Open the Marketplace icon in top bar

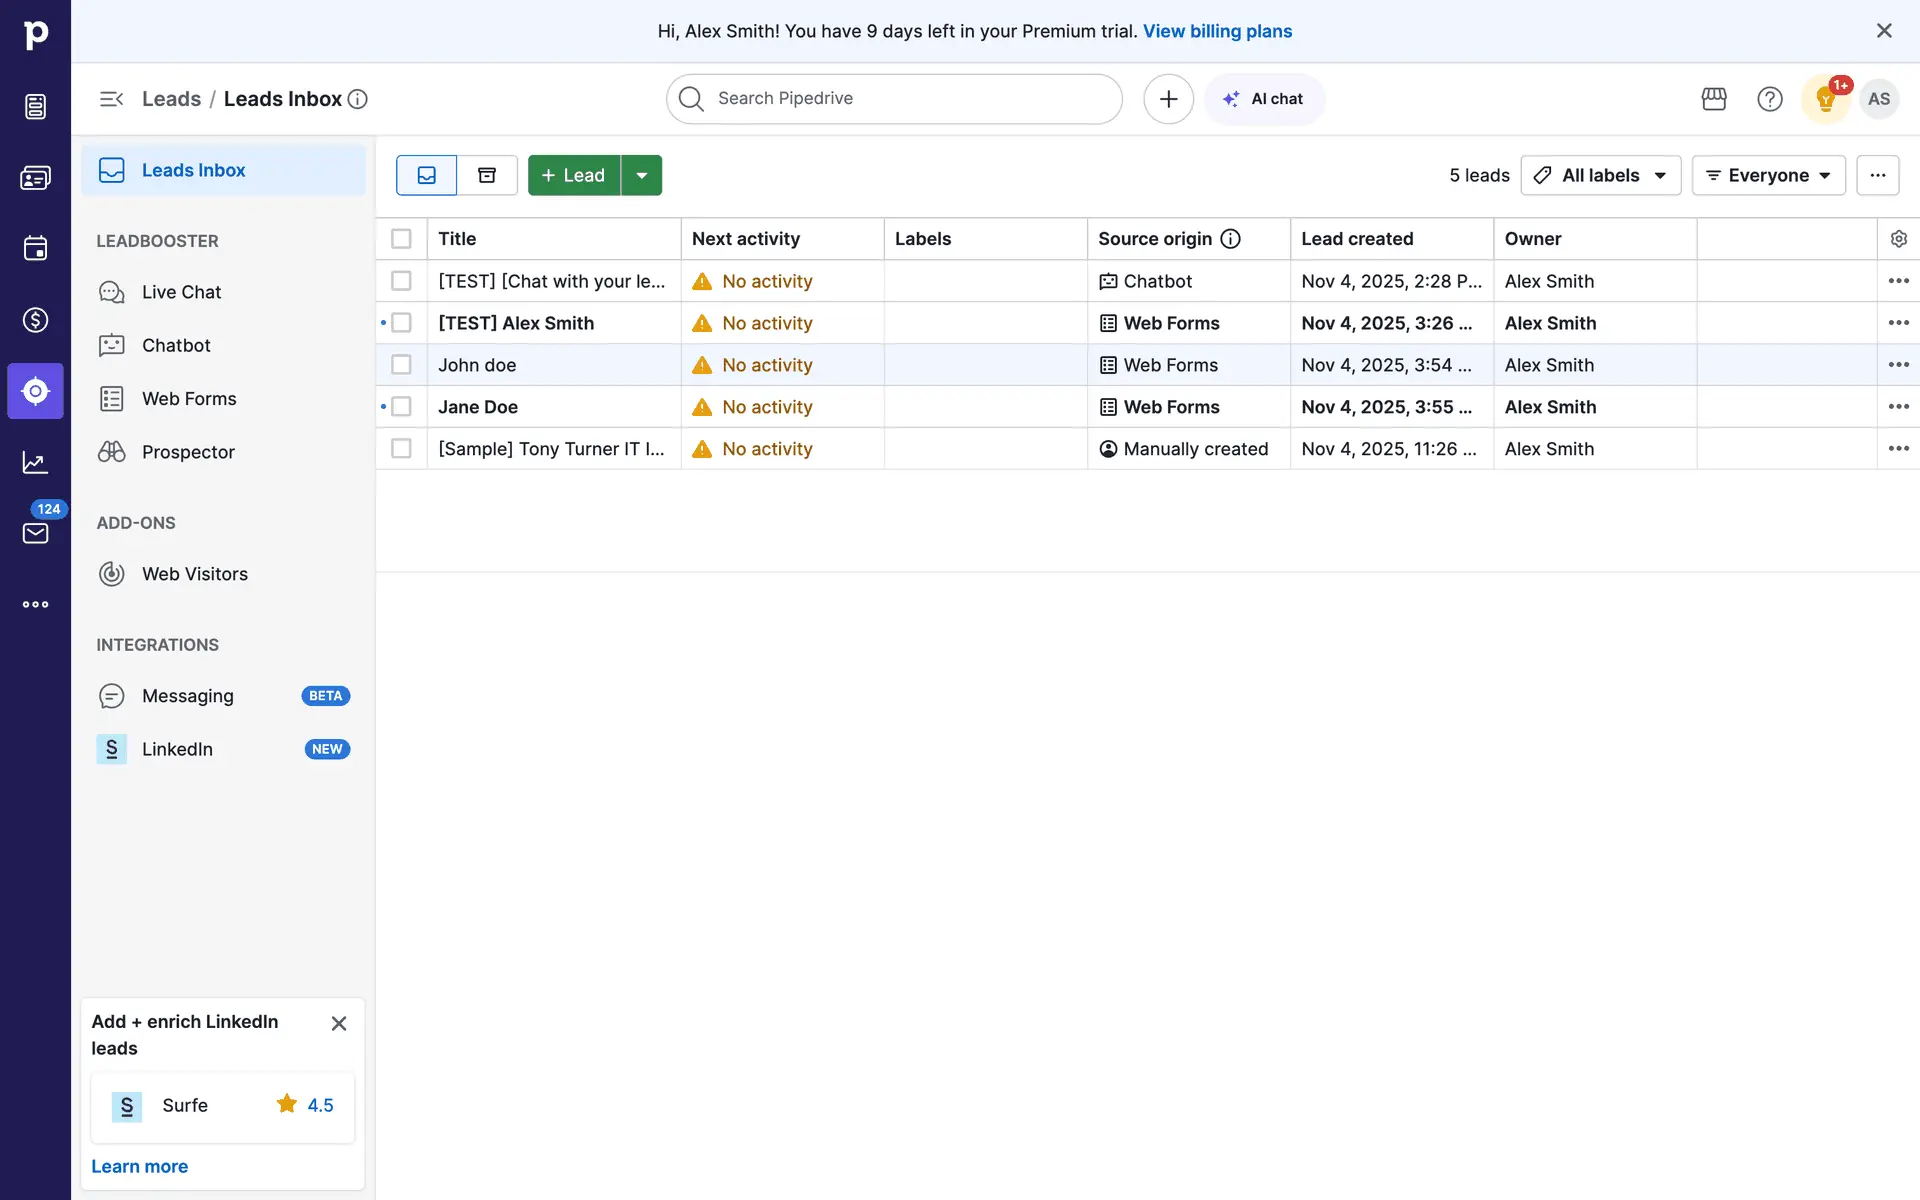pos(1714,99)
